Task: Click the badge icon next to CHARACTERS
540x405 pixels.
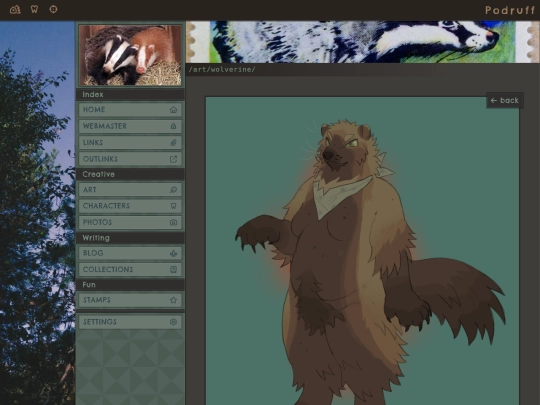Action: [173, 206]
